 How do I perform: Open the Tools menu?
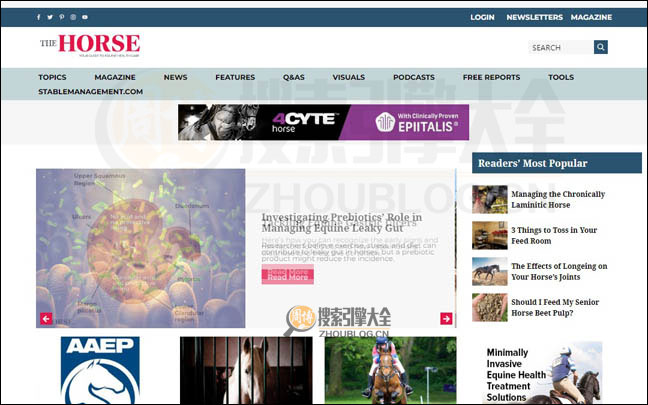tap(561, 77)
